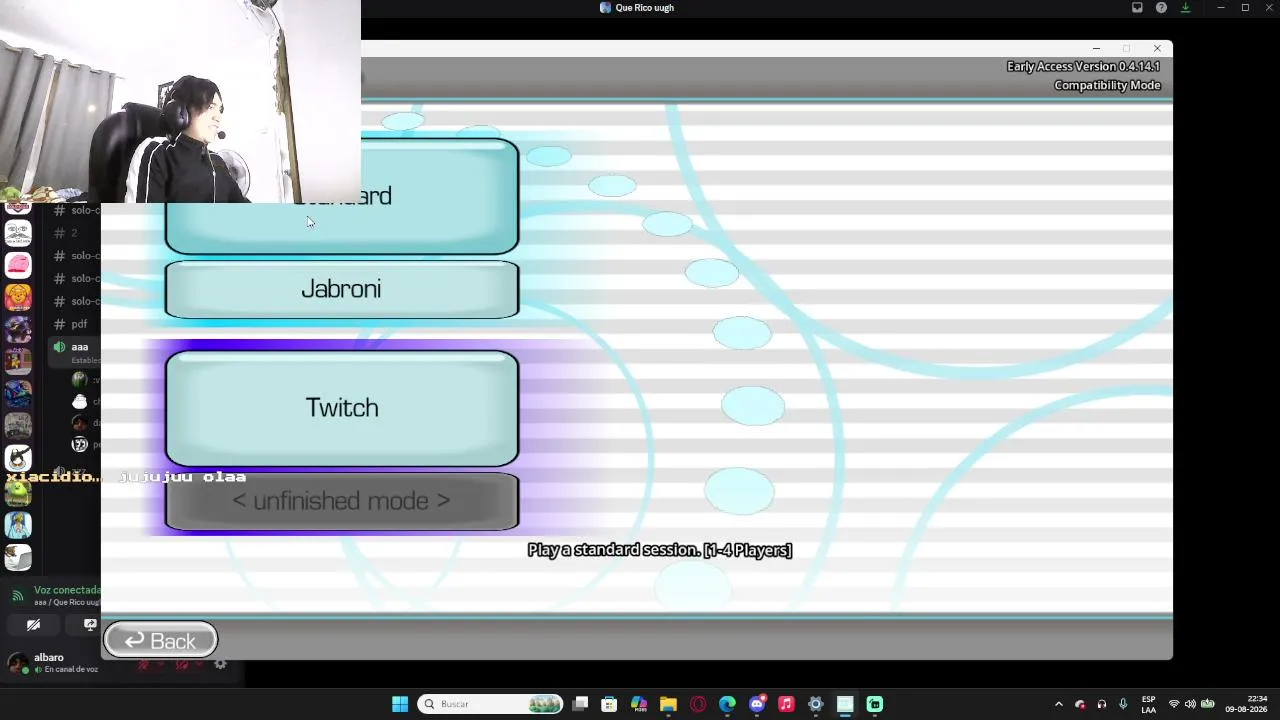This screenshot has width=1280, height=720.
Task: Click the tray microphone icon
Action: 1123,704
